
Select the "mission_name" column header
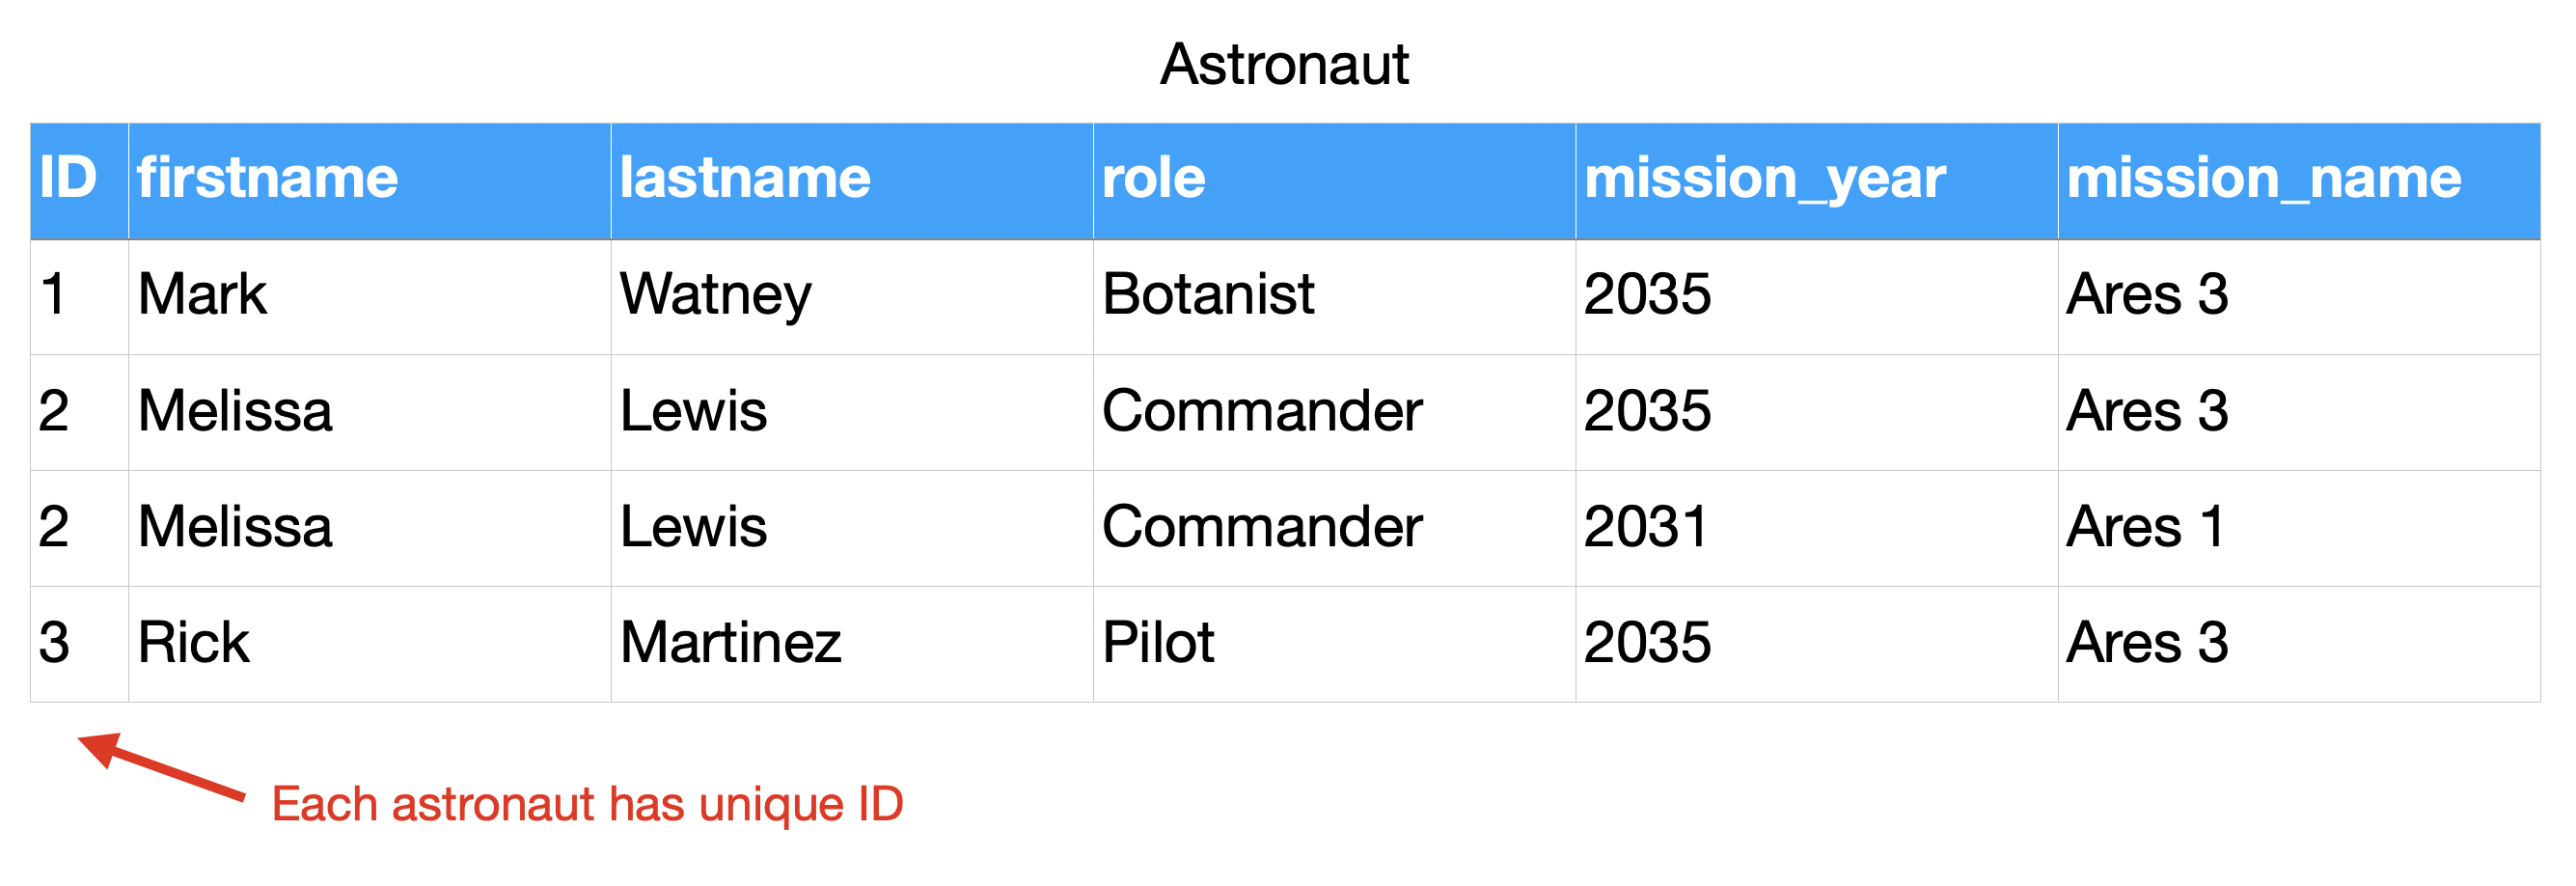[x=2263, y=179]
